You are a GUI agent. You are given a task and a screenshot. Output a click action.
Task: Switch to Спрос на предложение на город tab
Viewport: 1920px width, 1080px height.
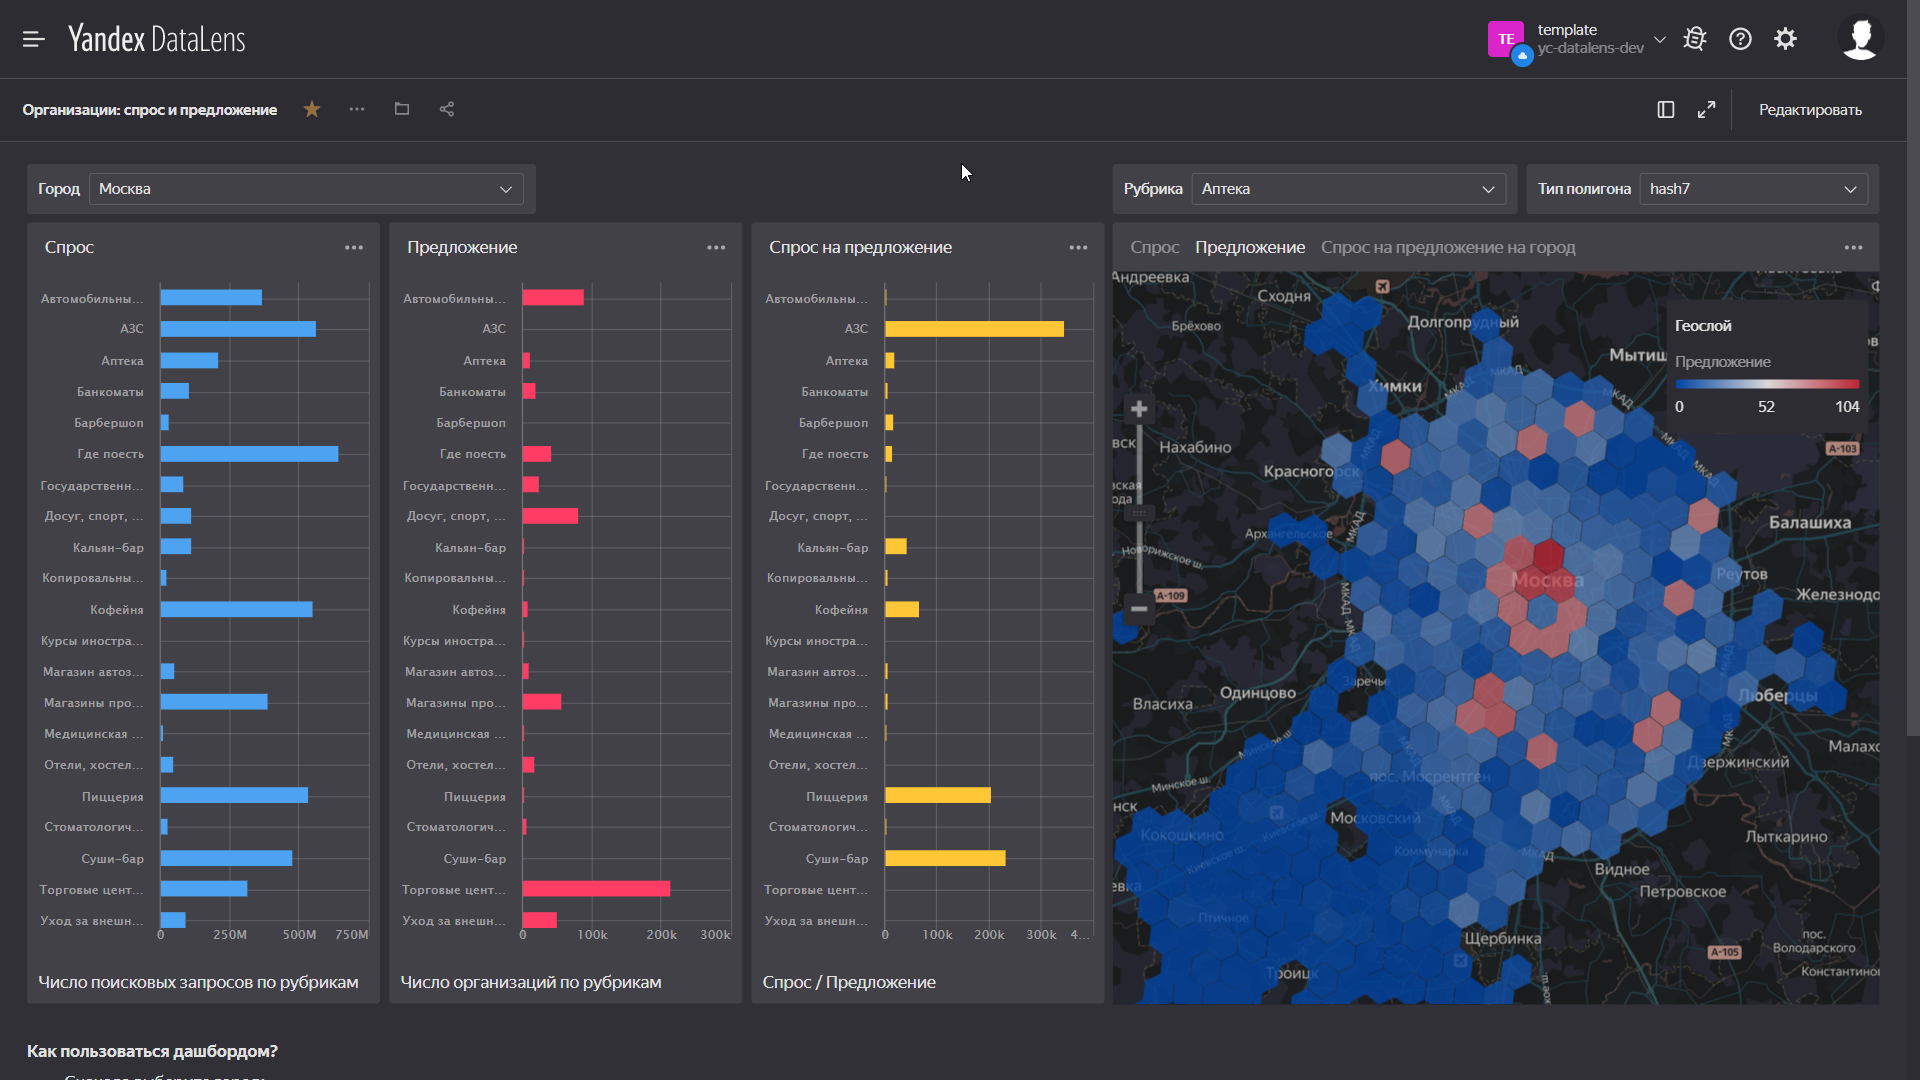click(1448, 248)
